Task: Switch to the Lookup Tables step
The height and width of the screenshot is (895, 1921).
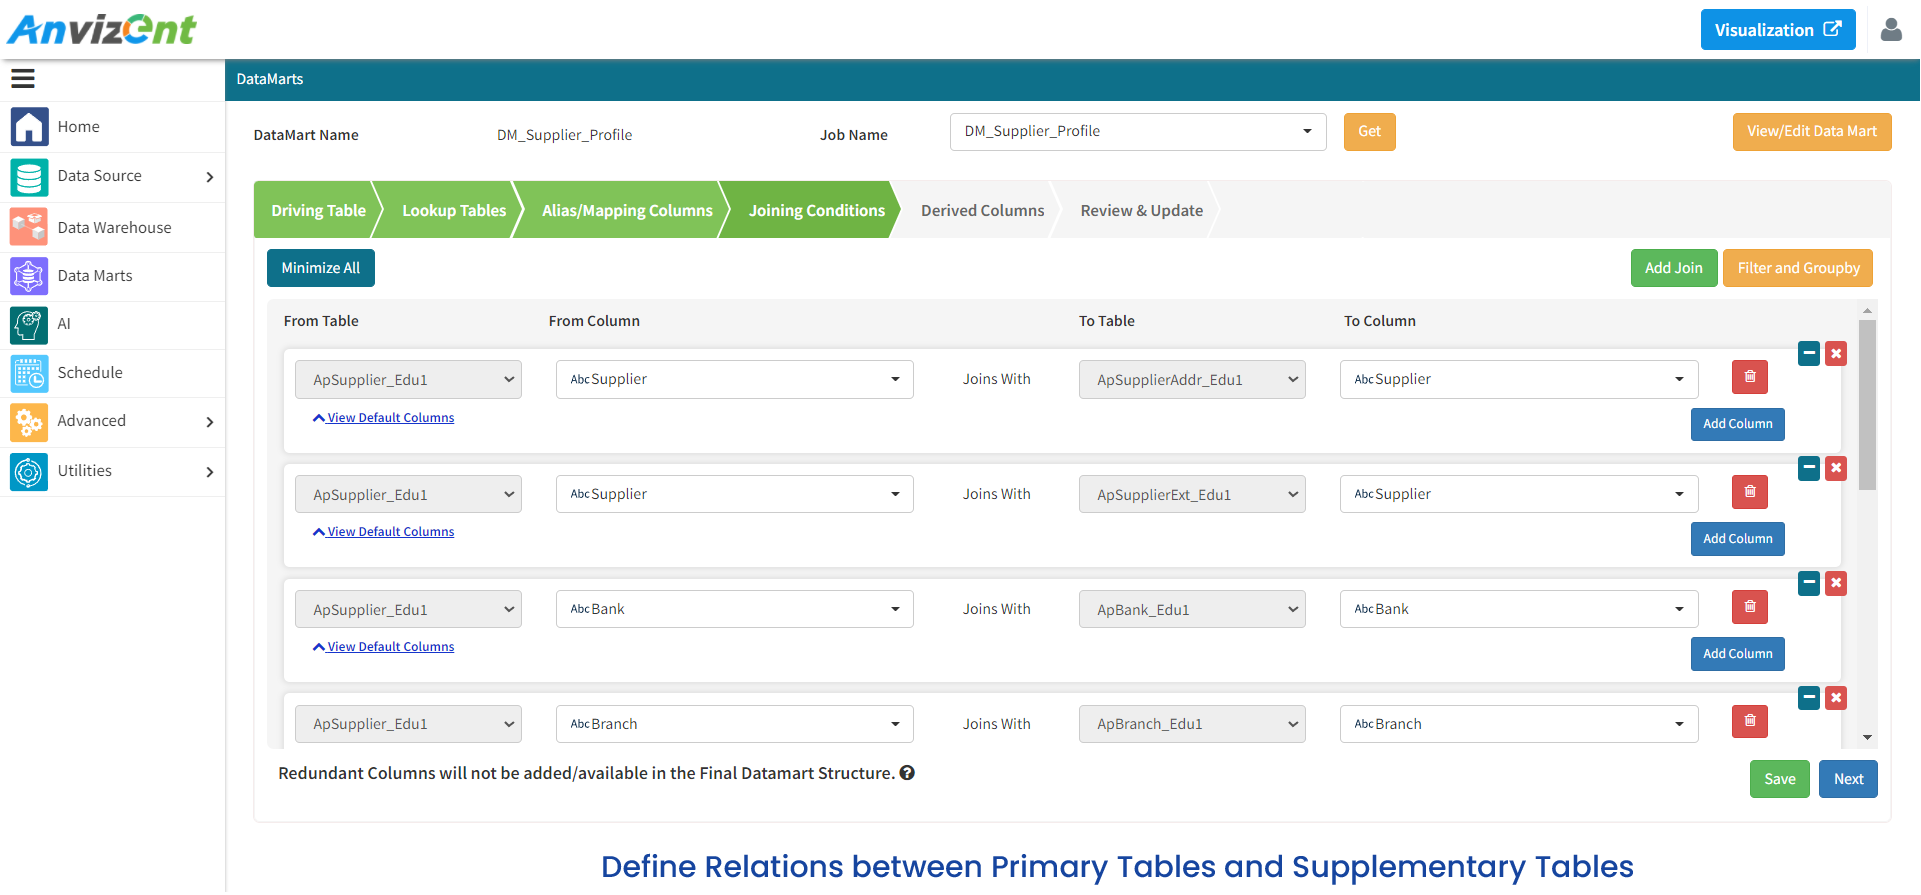Action: 454,210
